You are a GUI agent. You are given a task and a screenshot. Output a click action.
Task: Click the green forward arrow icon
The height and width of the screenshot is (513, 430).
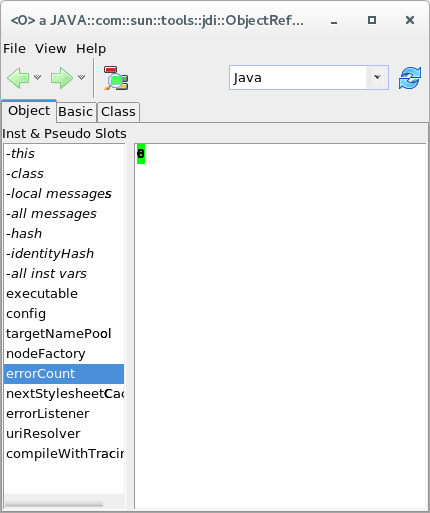coord(62,78)
